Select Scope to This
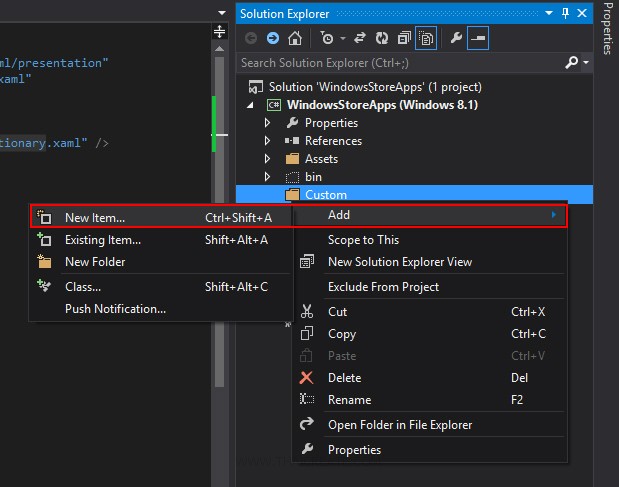 [430, 240]
